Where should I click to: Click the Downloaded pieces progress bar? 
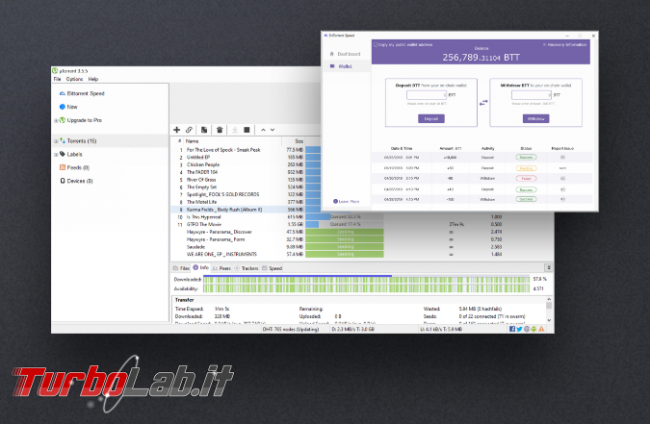[x=366, y=279]
